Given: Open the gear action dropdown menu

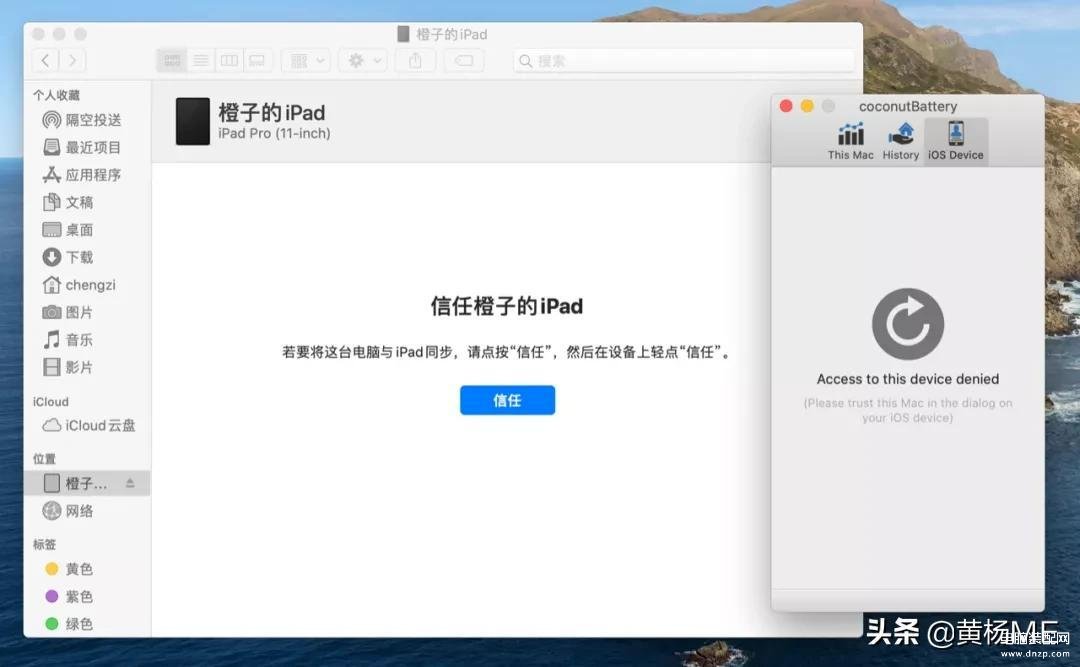Looking at the screenshot, I should 363,61.
